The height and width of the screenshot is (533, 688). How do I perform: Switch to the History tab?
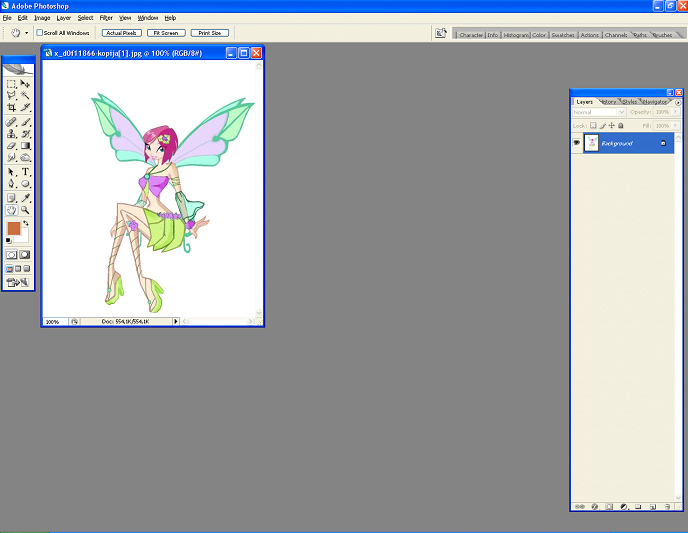(608, 102)
